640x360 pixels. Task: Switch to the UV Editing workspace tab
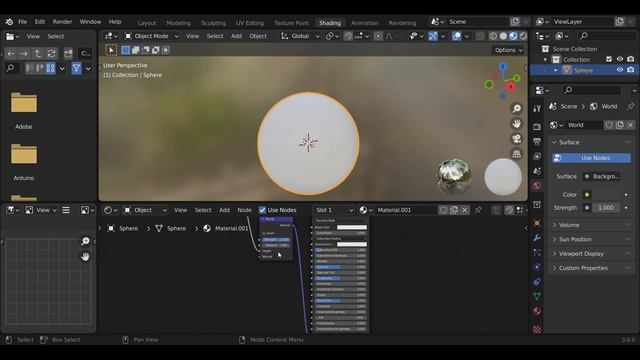tap(249, 23)
